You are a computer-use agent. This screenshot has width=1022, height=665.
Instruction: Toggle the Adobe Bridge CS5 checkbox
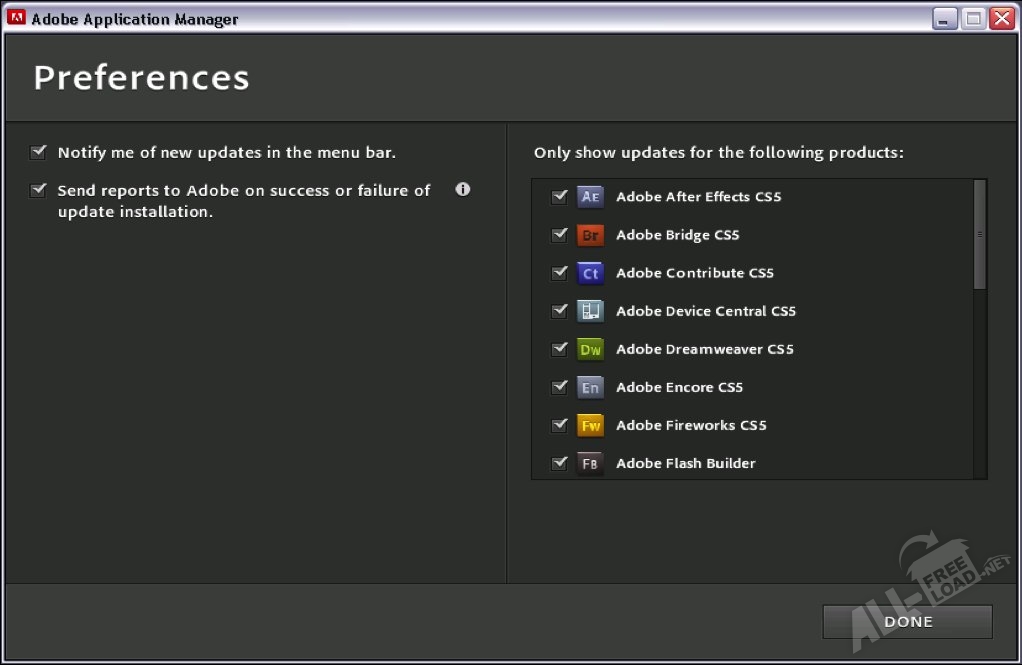pos(559,235)
